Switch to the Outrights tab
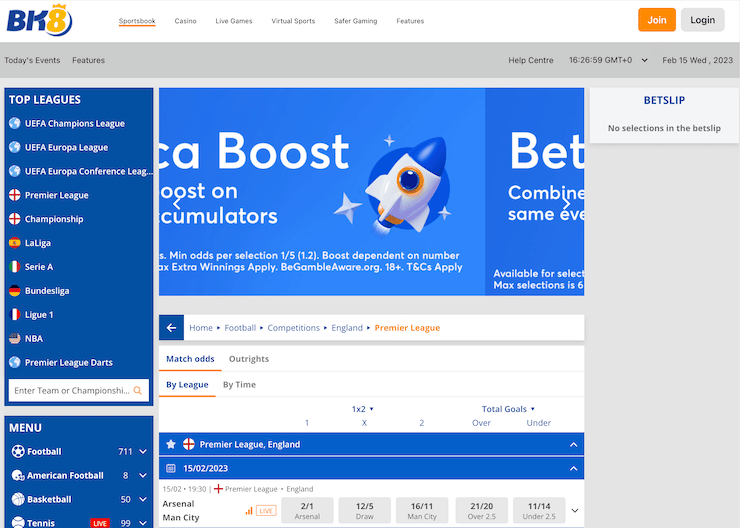The height and width of the screenshot is (528, 740). point(249,359)
